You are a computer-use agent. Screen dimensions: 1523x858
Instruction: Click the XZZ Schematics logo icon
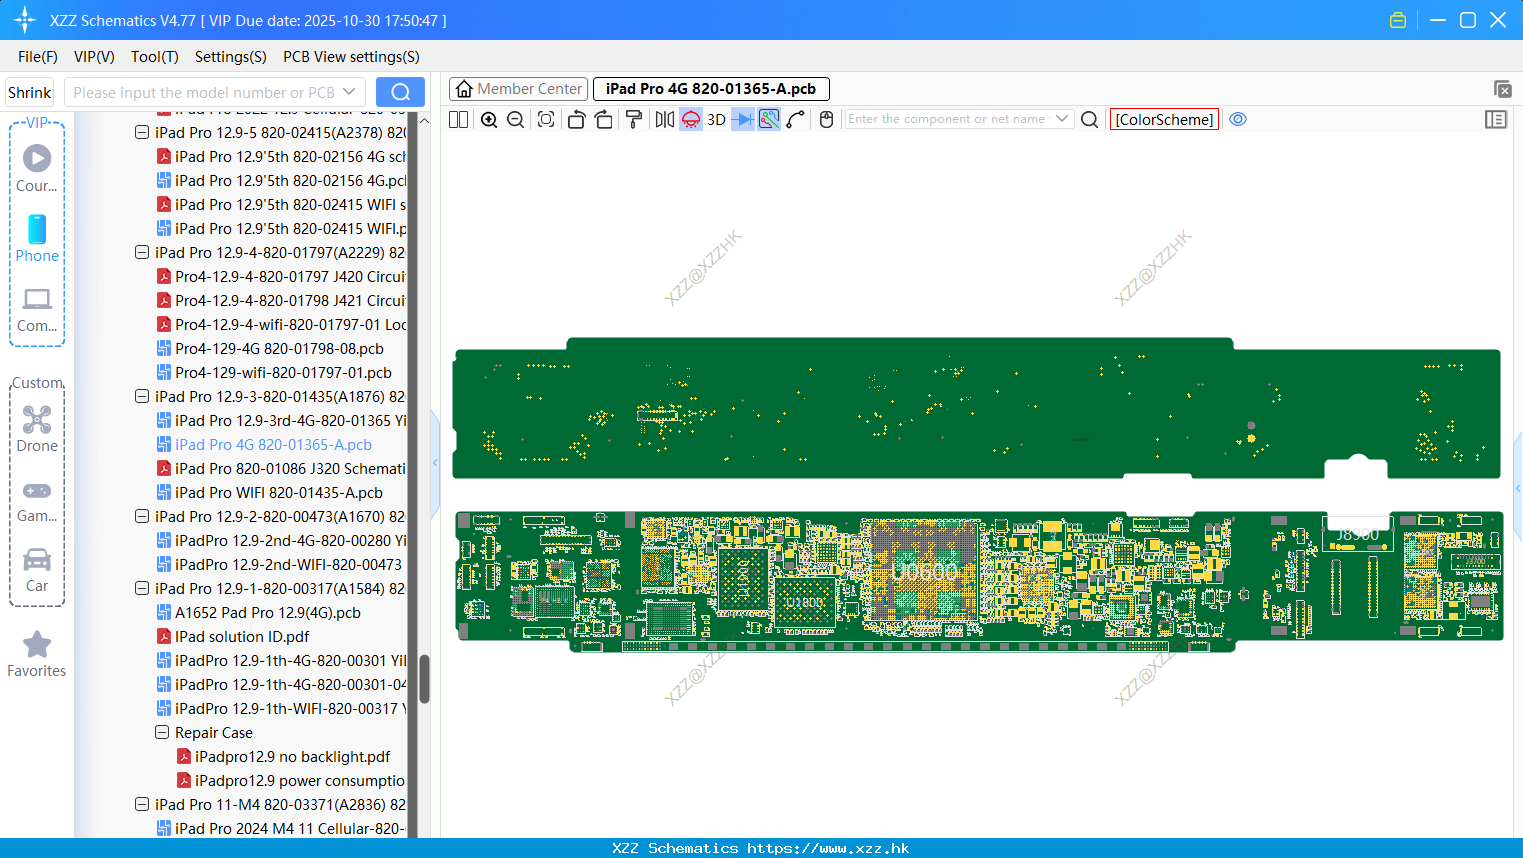click(x=25, y=20)
